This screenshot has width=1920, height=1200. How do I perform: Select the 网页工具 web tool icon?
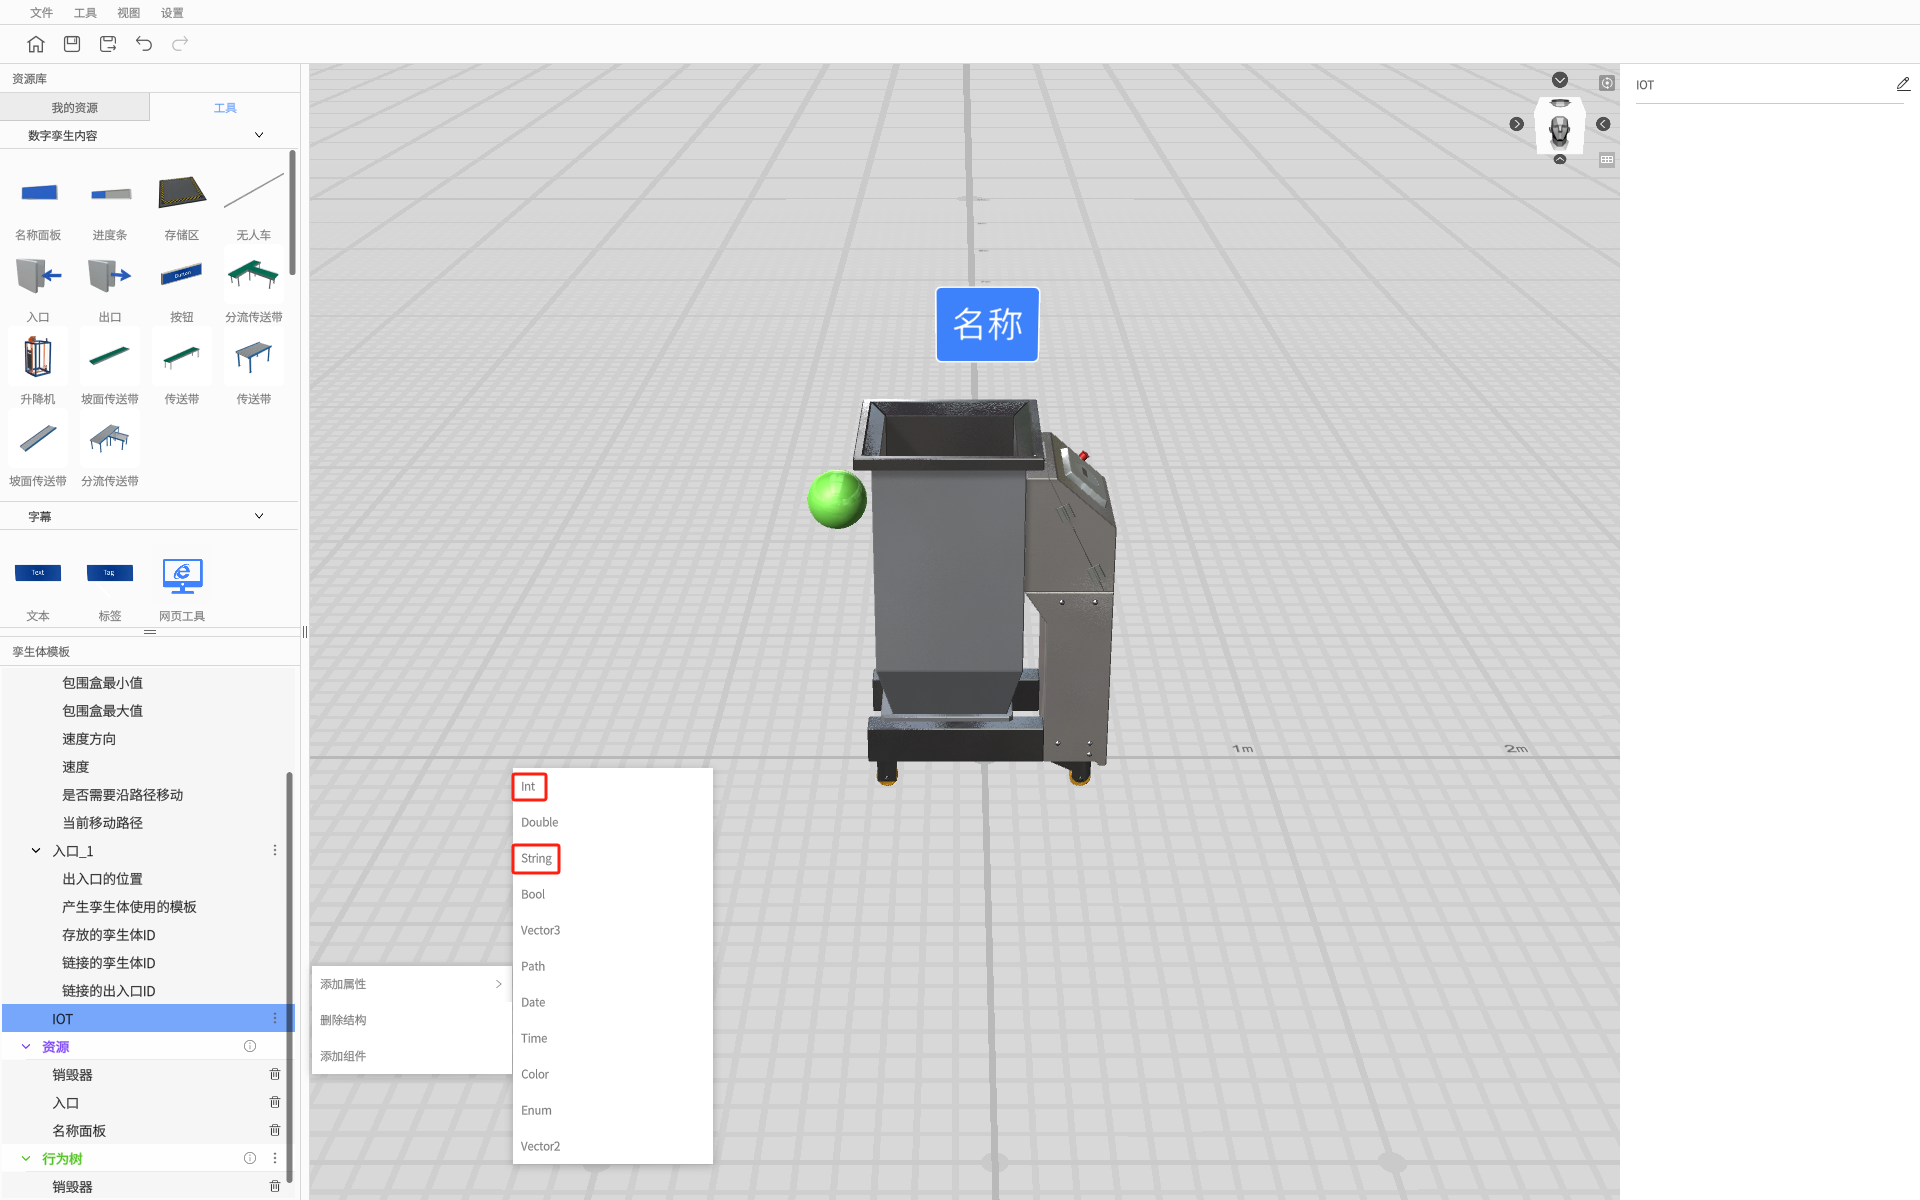click(182, 576)
